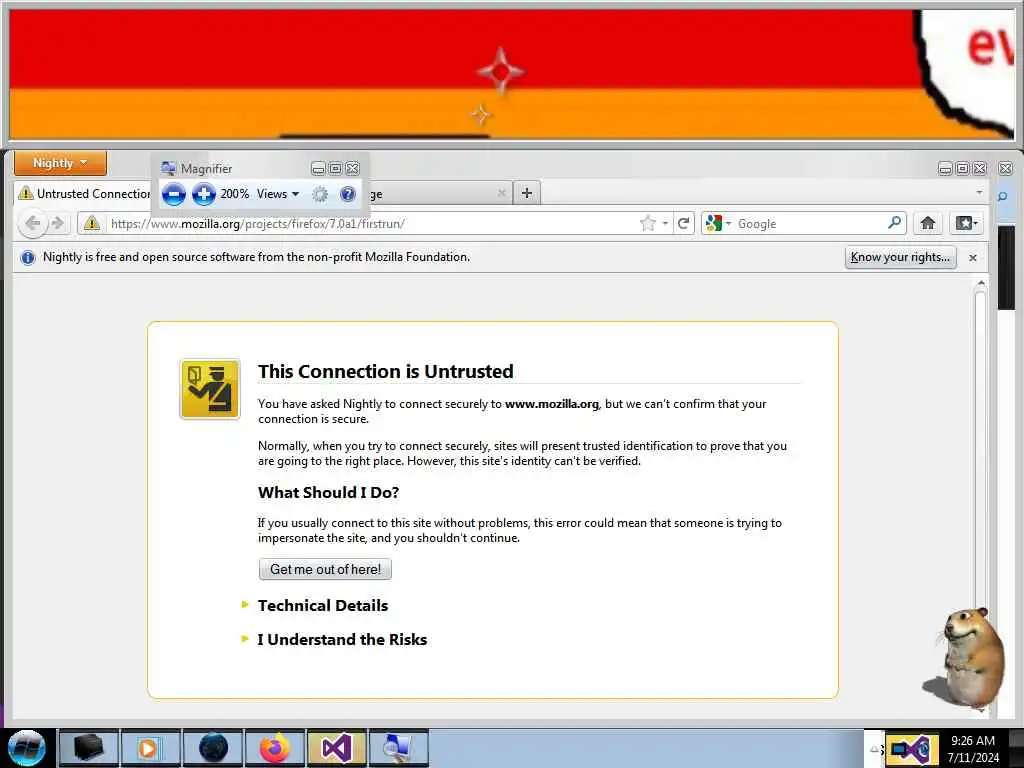Click the This Connection is Untrusted heading
Screen dimensions: 1024x768
385,372
